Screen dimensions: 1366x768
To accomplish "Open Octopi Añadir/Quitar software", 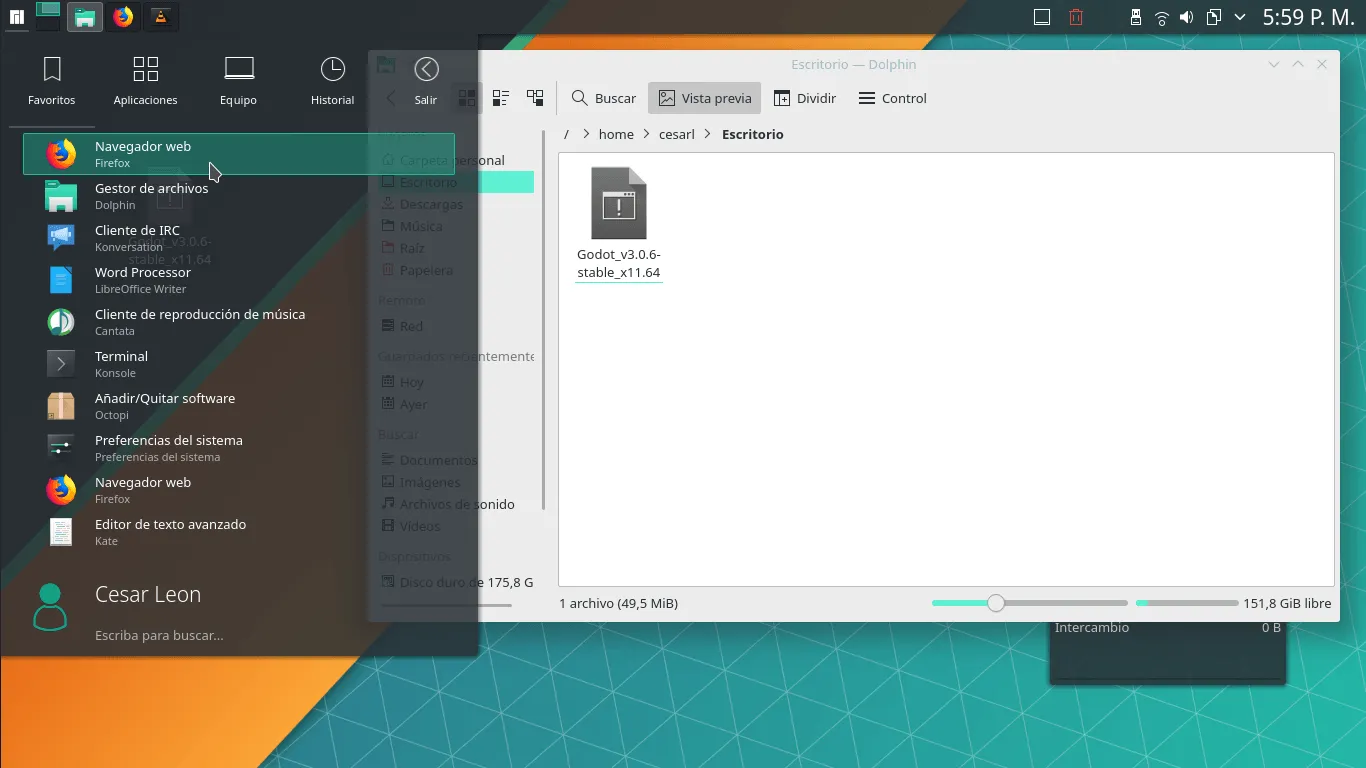I will [239, 406].
